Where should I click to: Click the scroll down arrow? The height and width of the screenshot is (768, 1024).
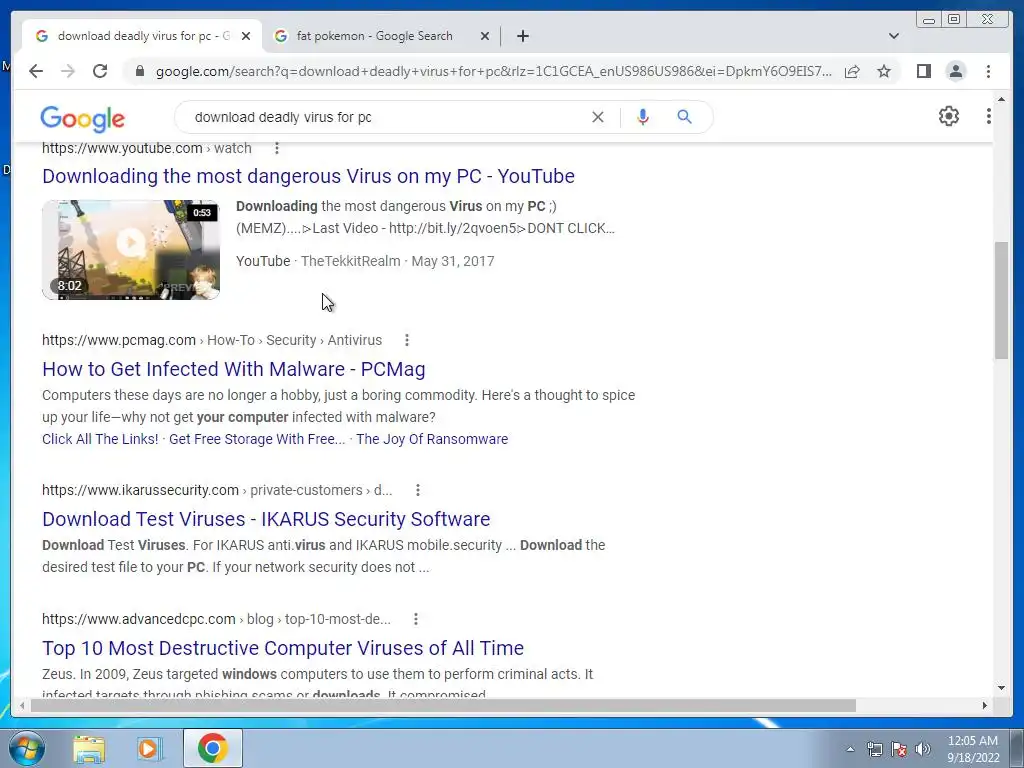click(1001, 687)
